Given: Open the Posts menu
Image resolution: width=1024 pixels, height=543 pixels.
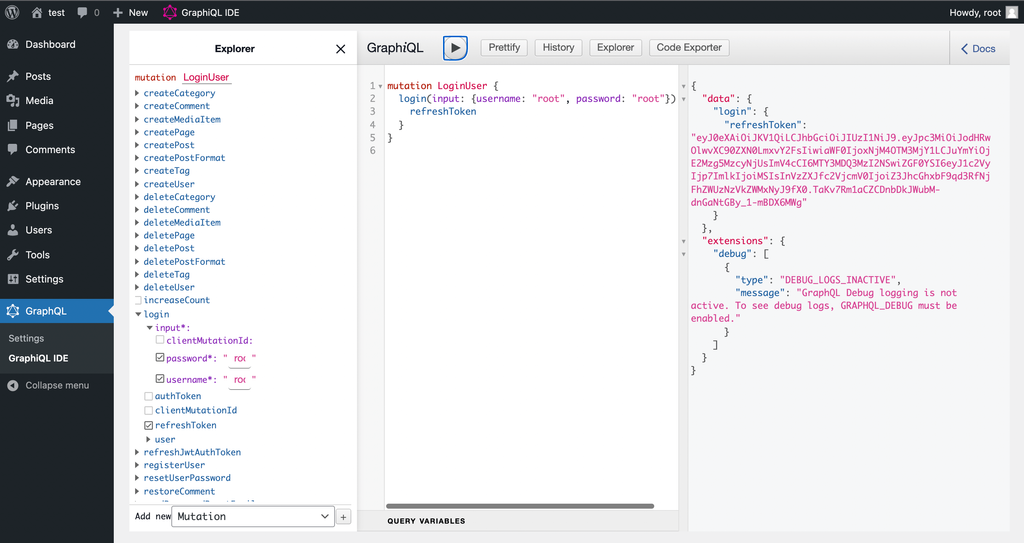Looking at the screenshot, I should [57, 76].
